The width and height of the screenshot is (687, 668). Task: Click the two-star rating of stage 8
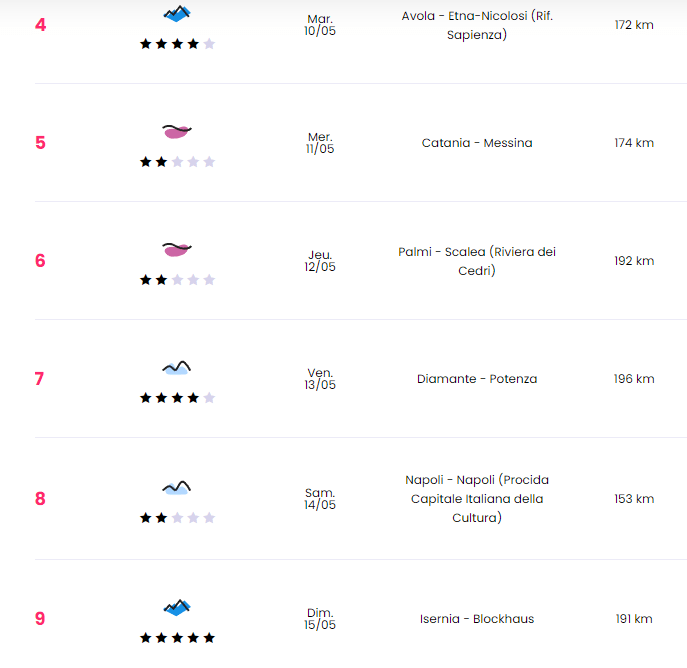177,518
